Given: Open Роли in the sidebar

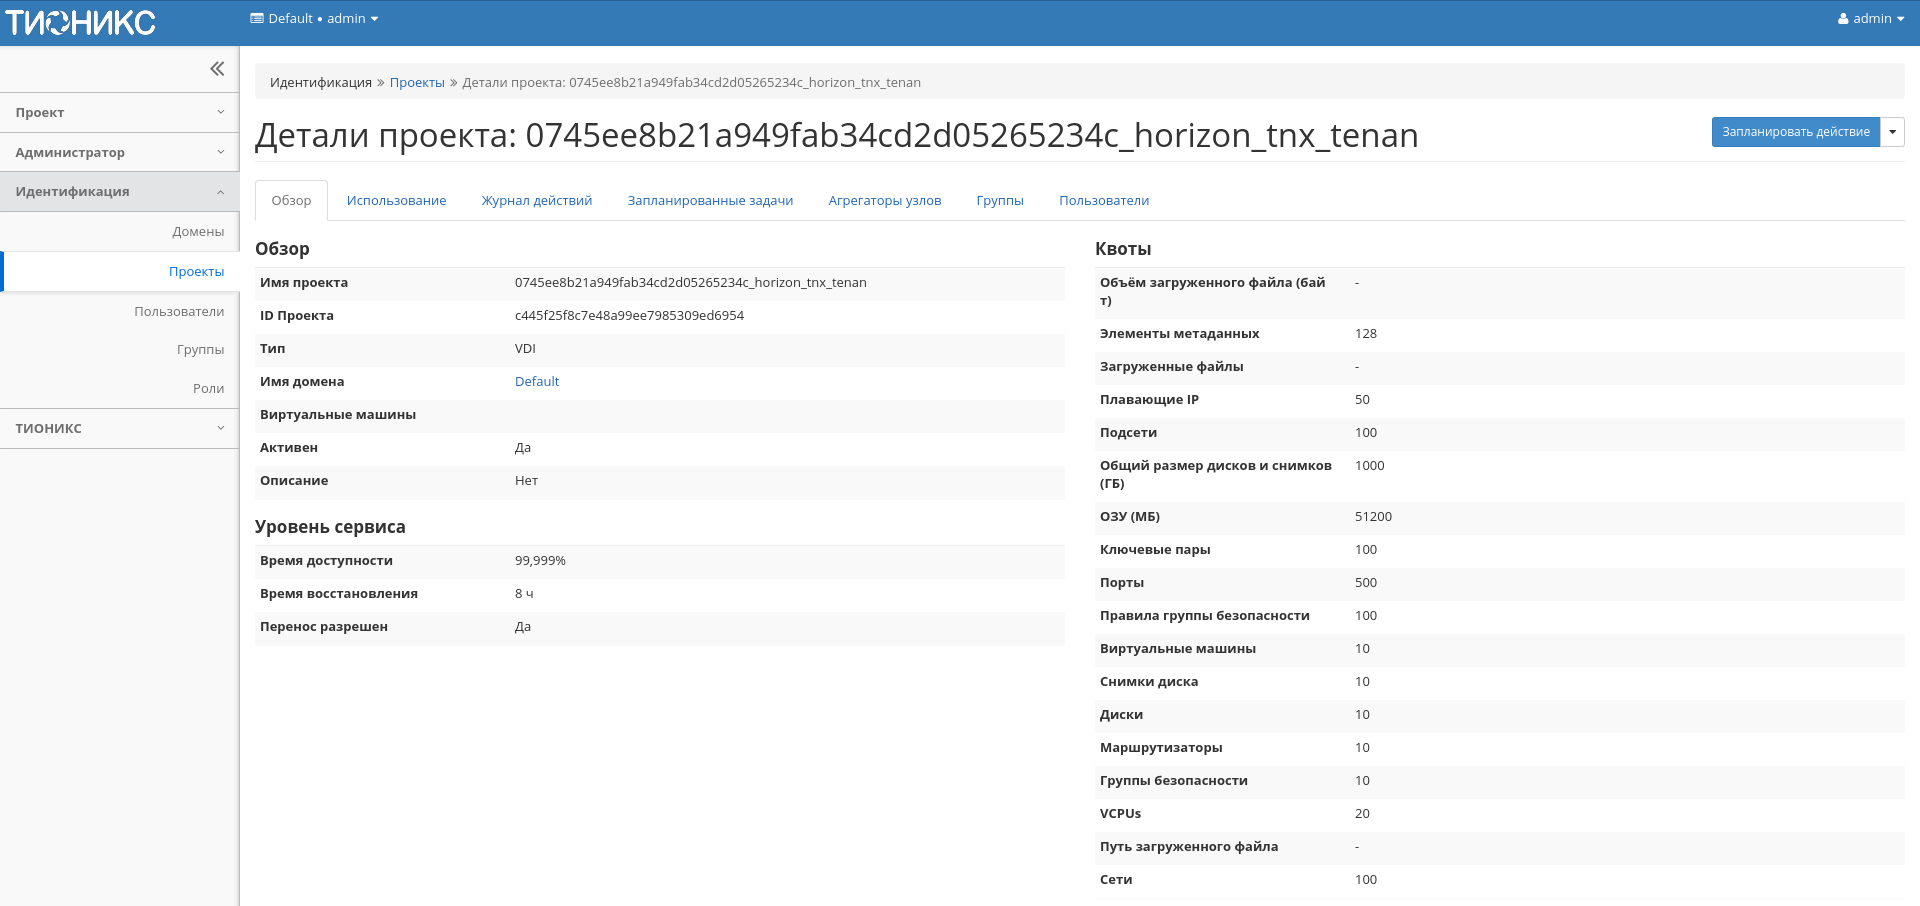Looking at the screenshot, I should click(208, 389).
